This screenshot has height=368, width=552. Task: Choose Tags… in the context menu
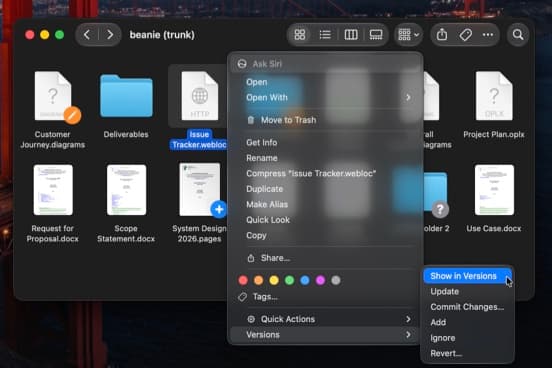click(326, 297)
